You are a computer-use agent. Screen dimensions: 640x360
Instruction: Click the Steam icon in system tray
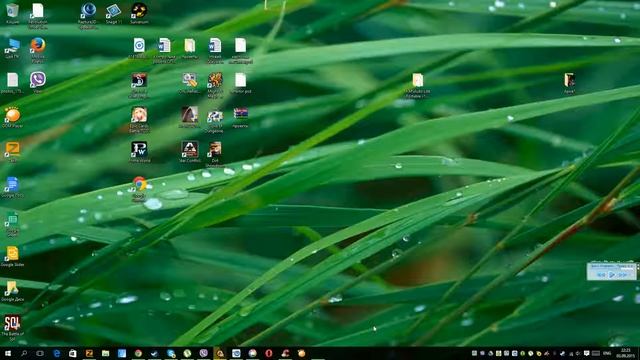pyautogui.click(x=562, y=353)
